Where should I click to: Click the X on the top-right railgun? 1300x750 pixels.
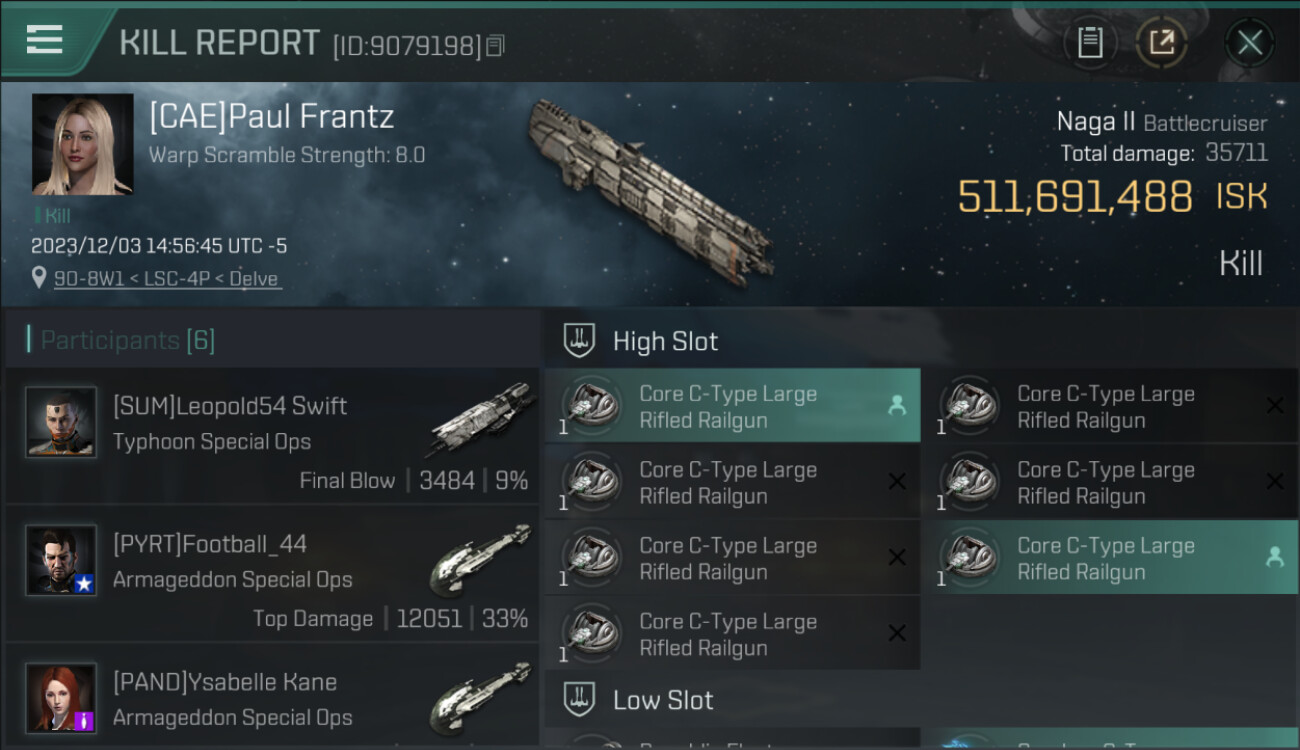click(1274, 406)
